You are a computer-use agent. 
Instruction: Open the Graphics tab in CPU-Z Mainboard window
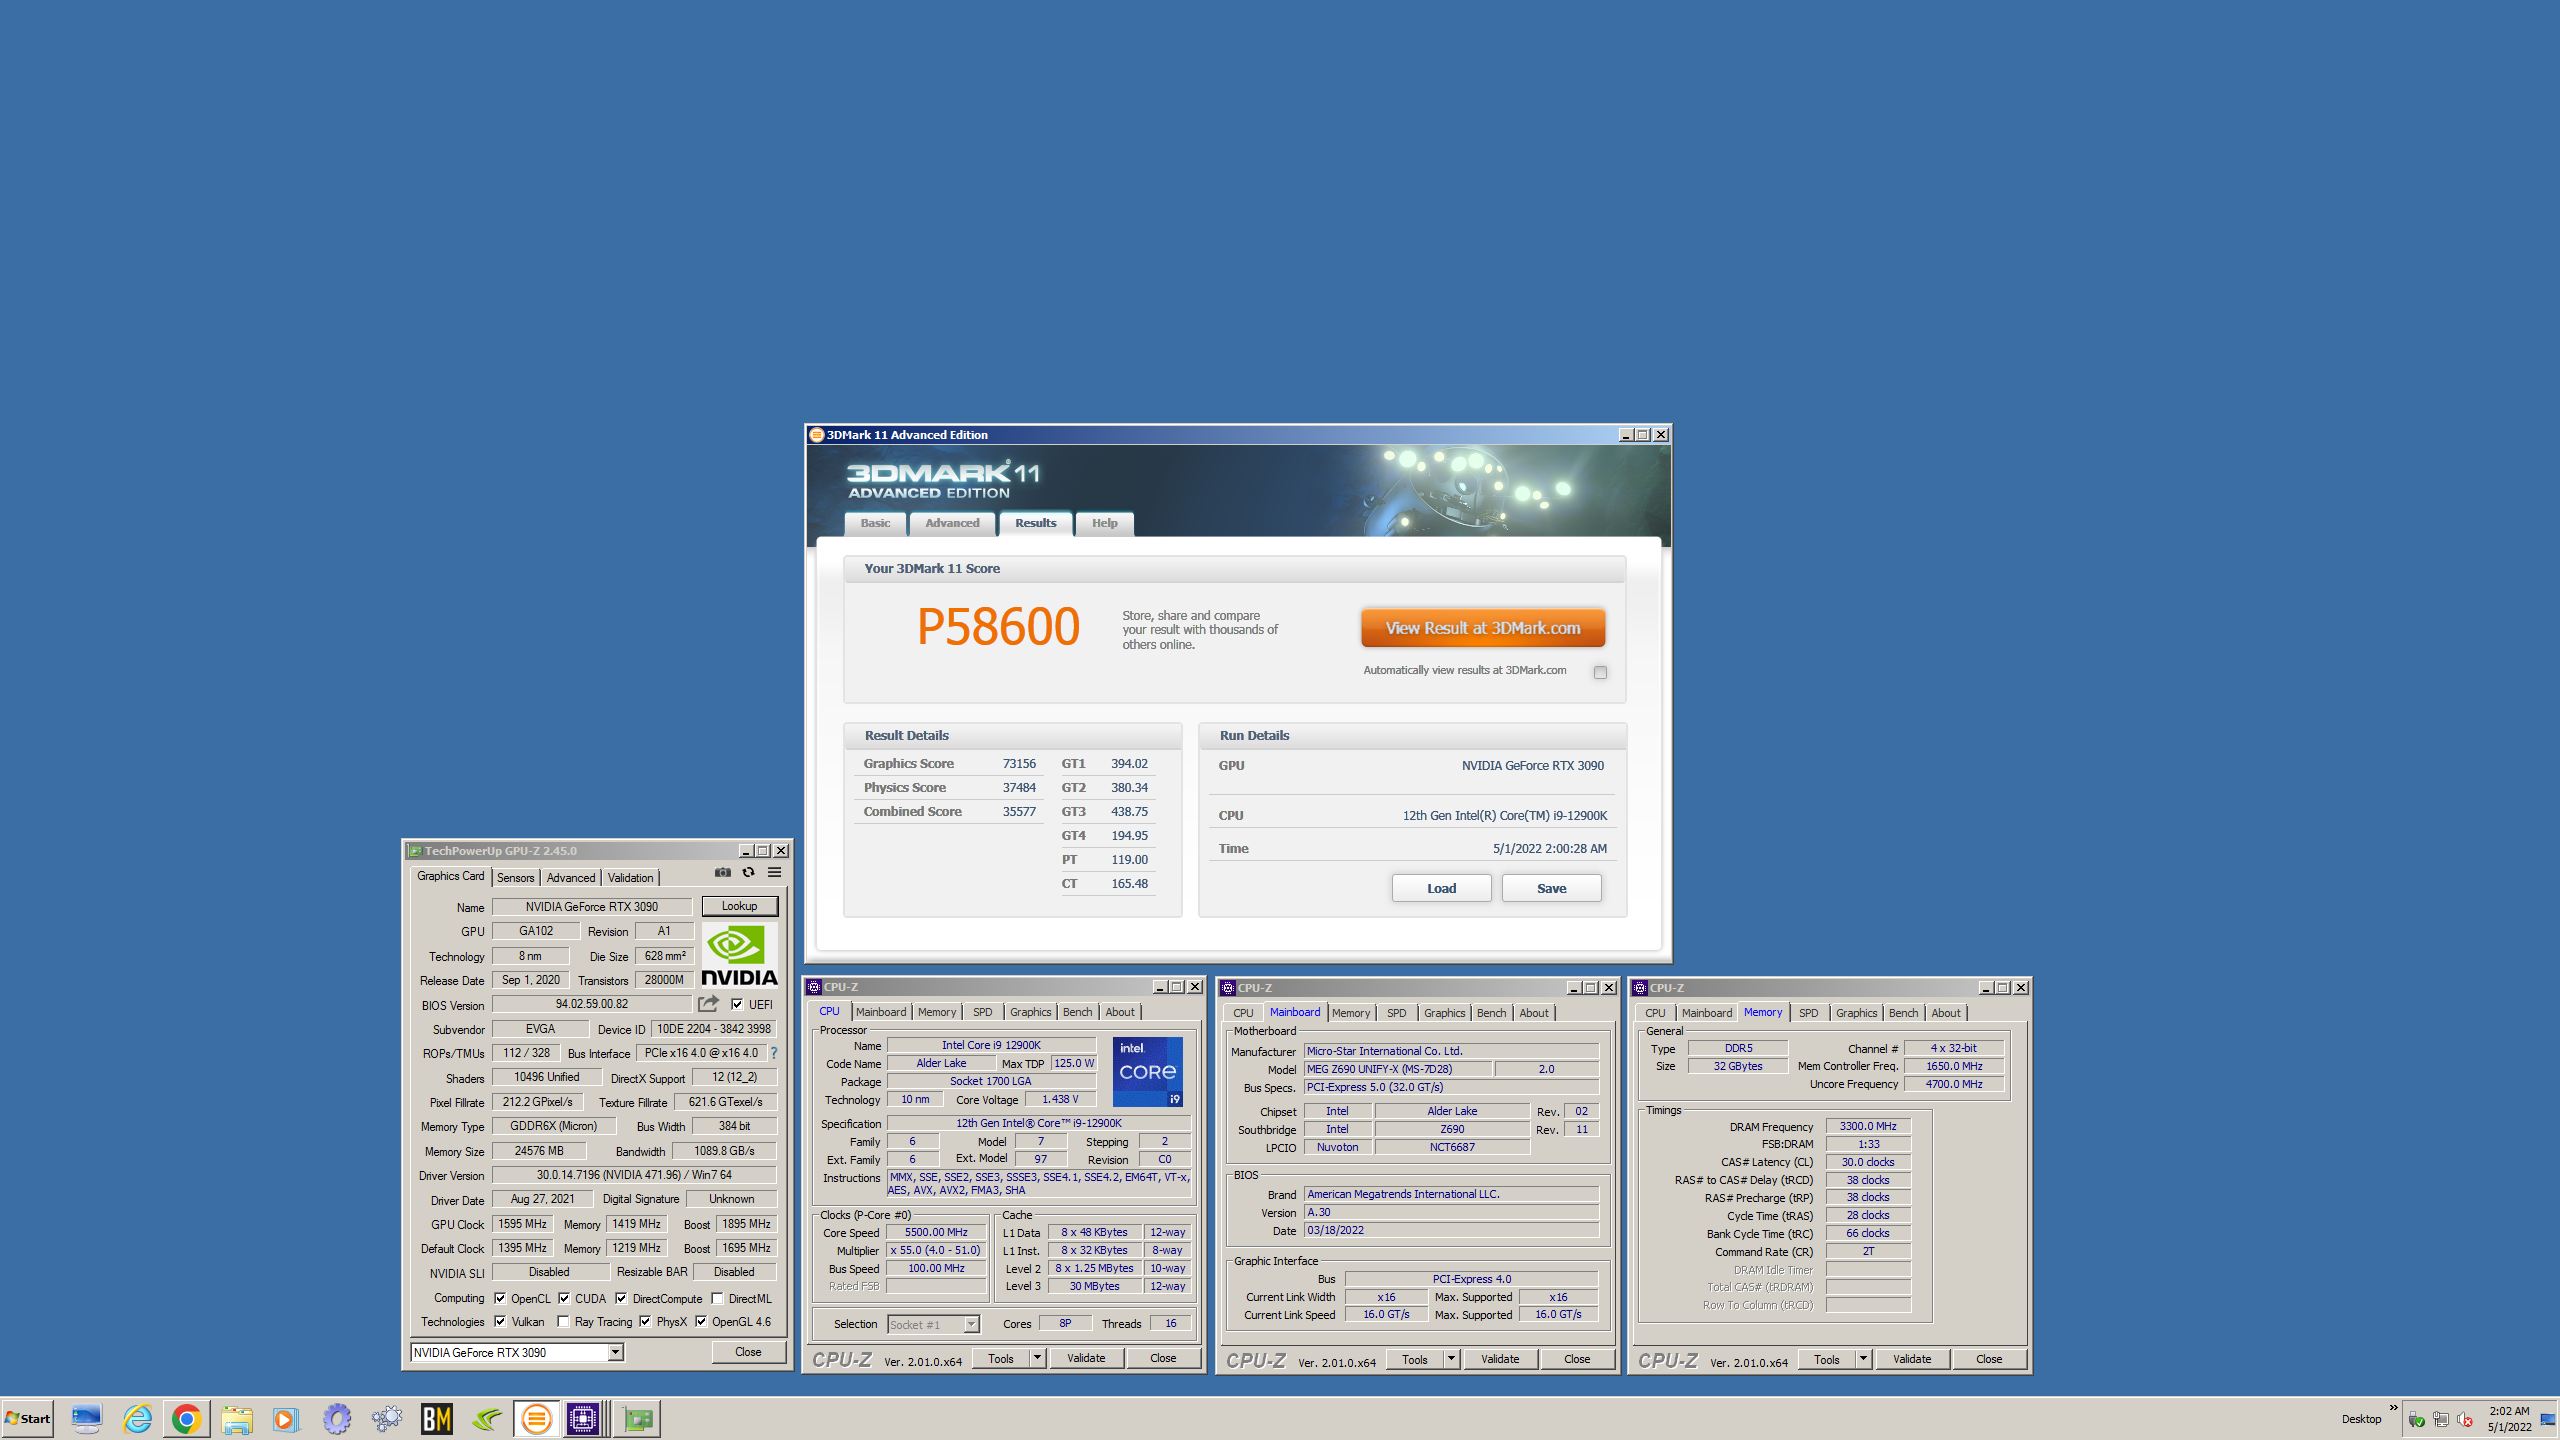pos(1444,1013)
